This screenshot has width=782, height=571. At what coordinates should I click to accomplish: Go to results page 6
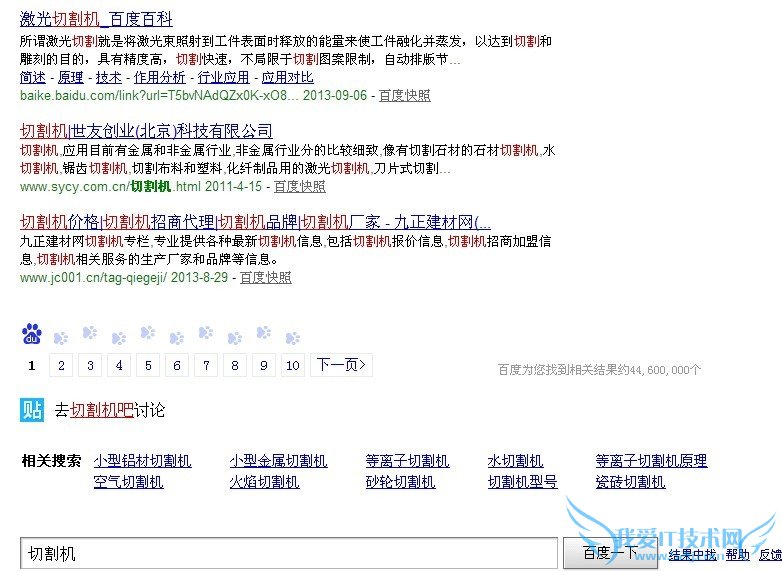pos(177,366)
